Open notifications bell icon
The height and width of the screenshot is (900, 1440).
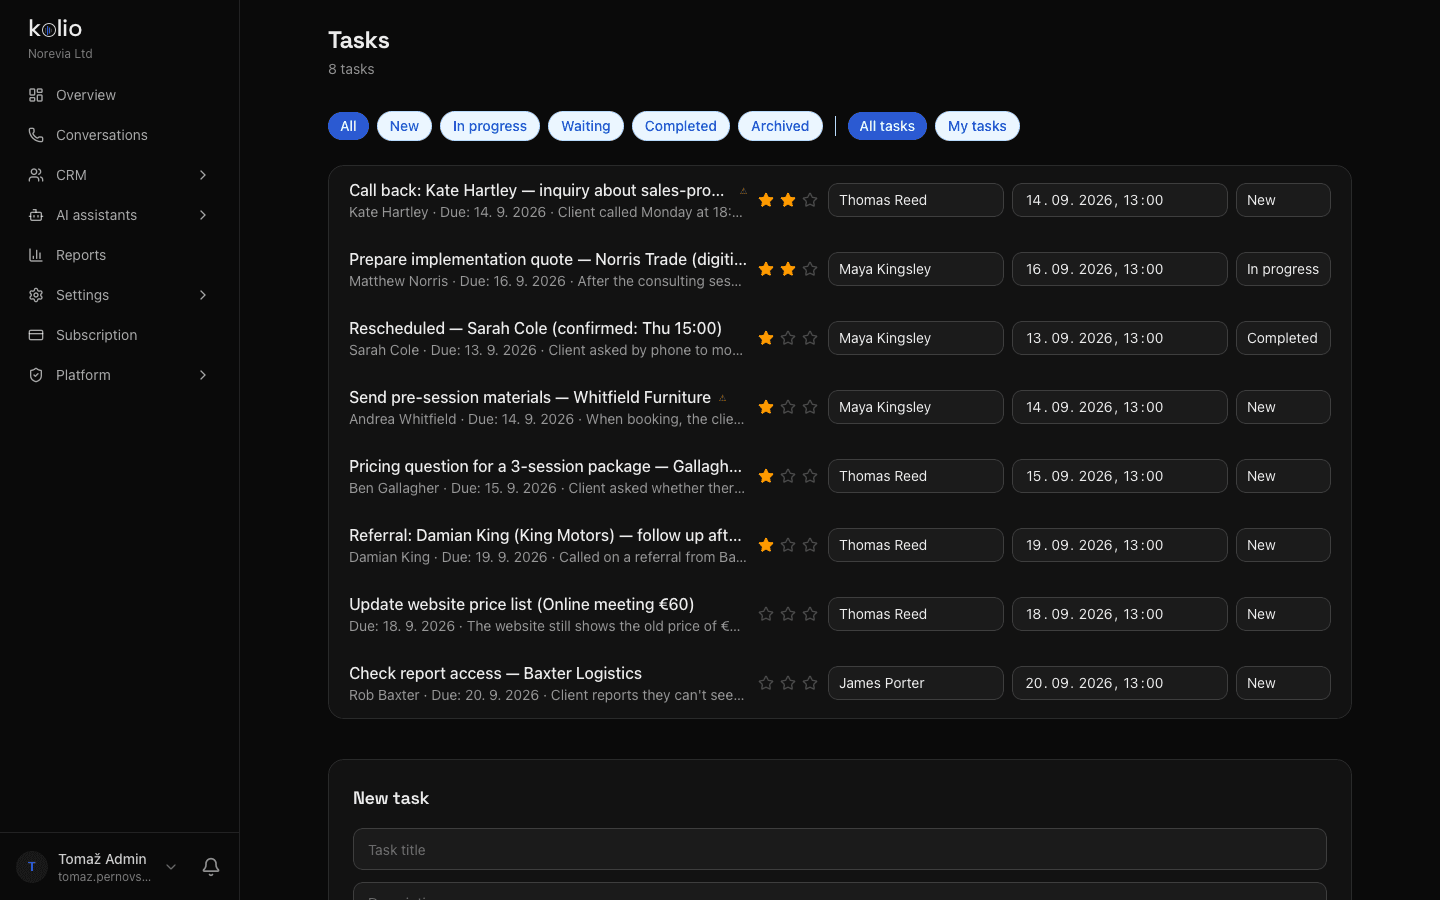click(211, 867)
